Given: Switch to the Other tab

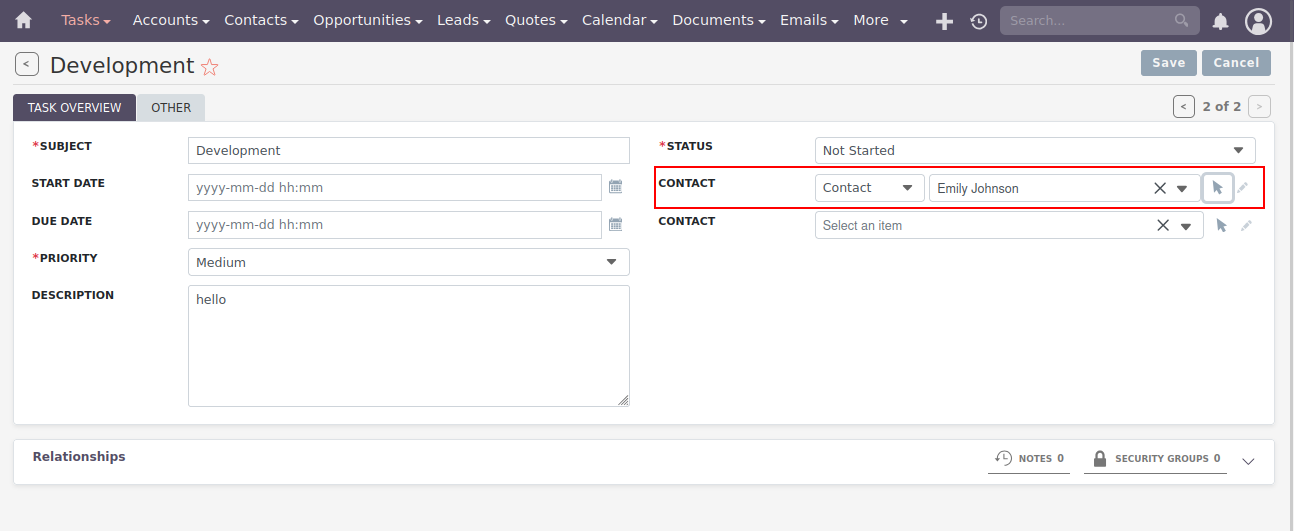Looking at the screenshot, I should (171, 108).
